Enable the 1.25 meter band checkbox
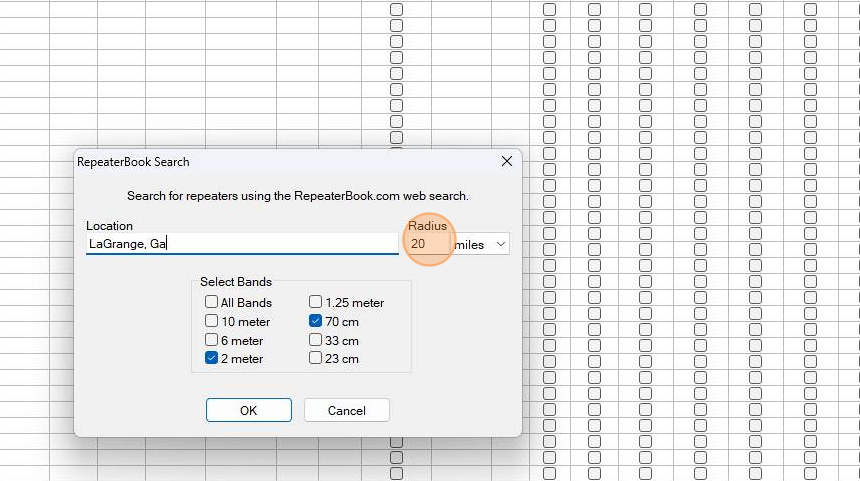860x481 pixels. pyautogui.click(x=315, y=302)
